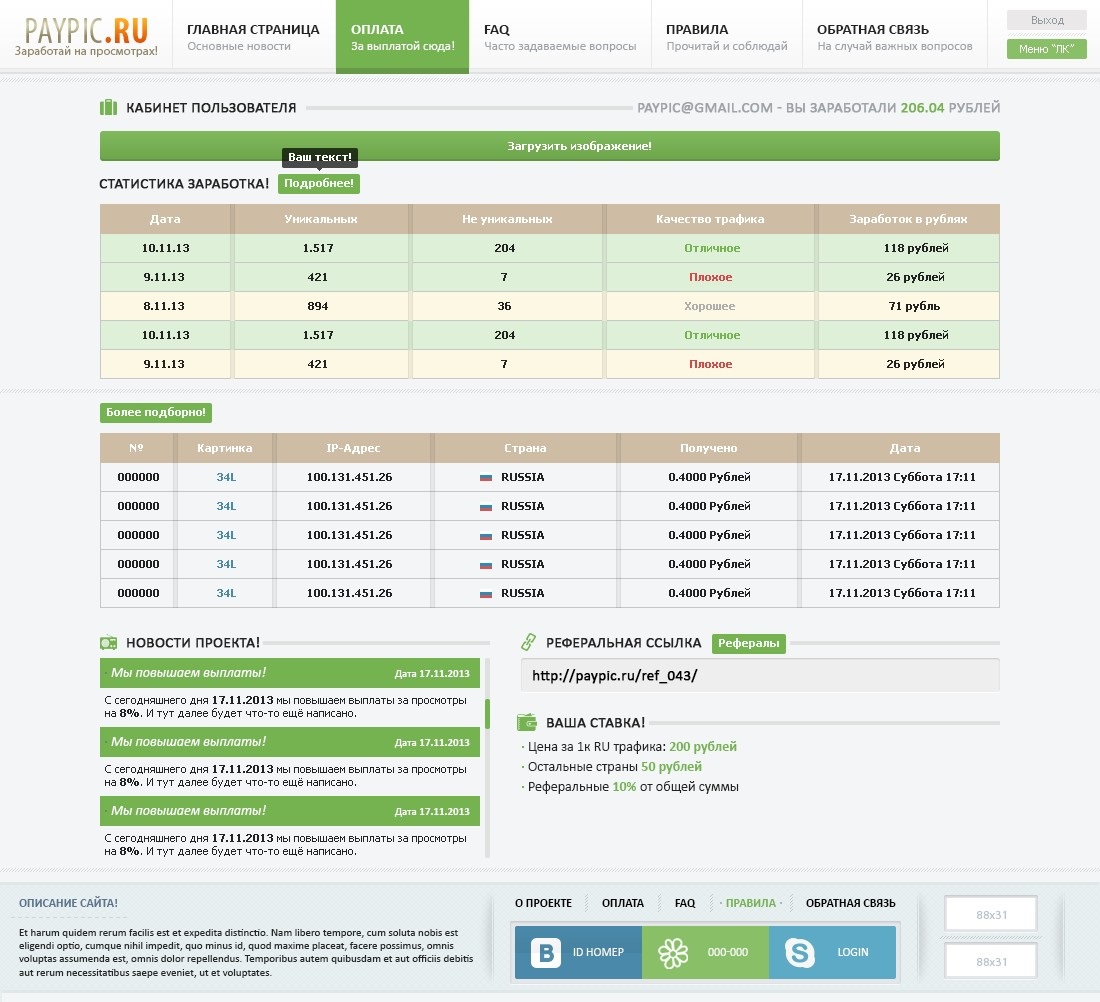Click the link icon beside Реферальная ссылка
Screen dimensions: 1100x1002
click(528, 643)
